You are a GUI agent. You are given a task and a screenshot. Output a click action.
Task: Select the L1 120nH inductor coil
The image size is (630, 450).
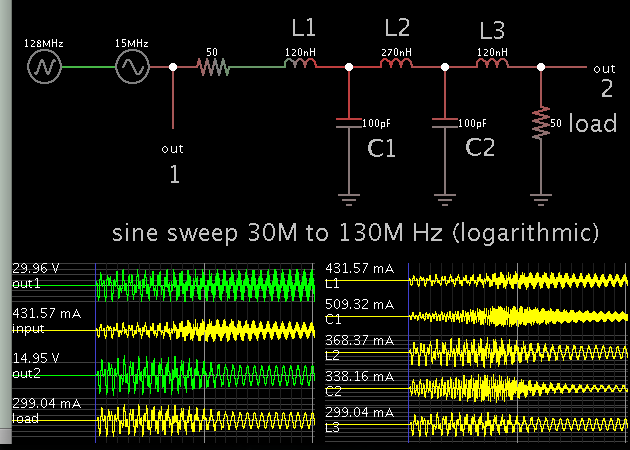pyautogui.click(x=301, y=63)
